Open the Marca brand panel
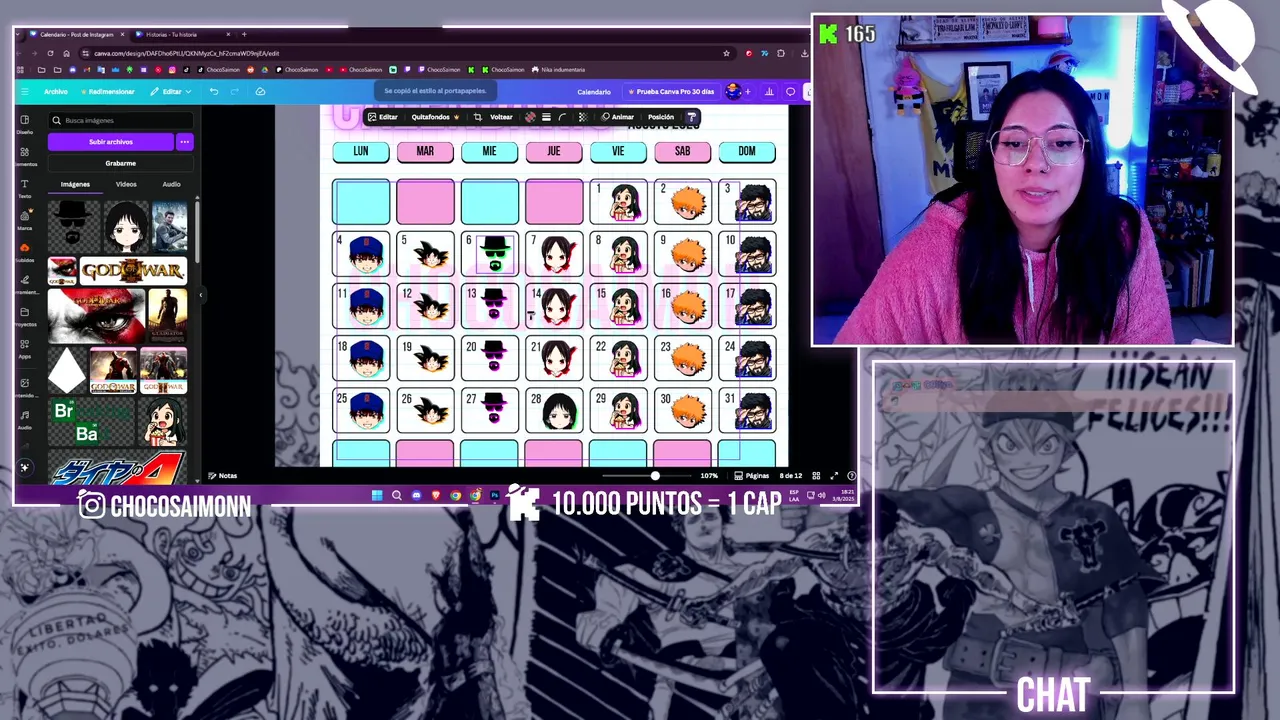The height and width of the screenshot is (720, 1280). pos(24,219)
